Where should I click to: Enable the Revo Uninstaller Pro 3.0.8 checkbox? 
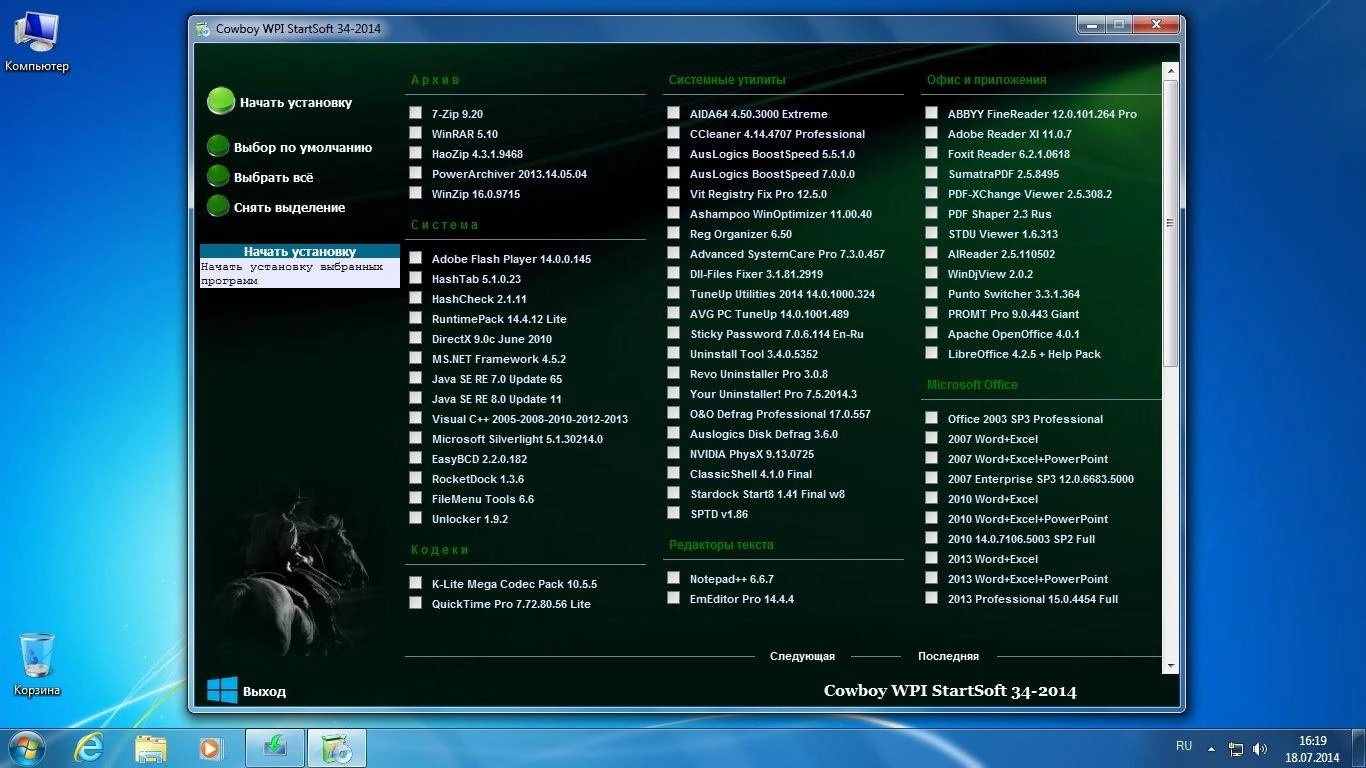tap(673, 373)
